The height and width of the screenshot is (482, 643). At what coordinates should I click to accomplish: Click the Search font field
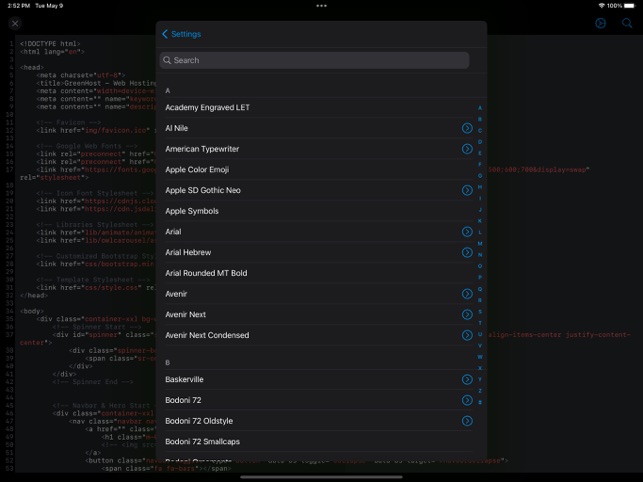pyautogui.click(x=315, y=60)
